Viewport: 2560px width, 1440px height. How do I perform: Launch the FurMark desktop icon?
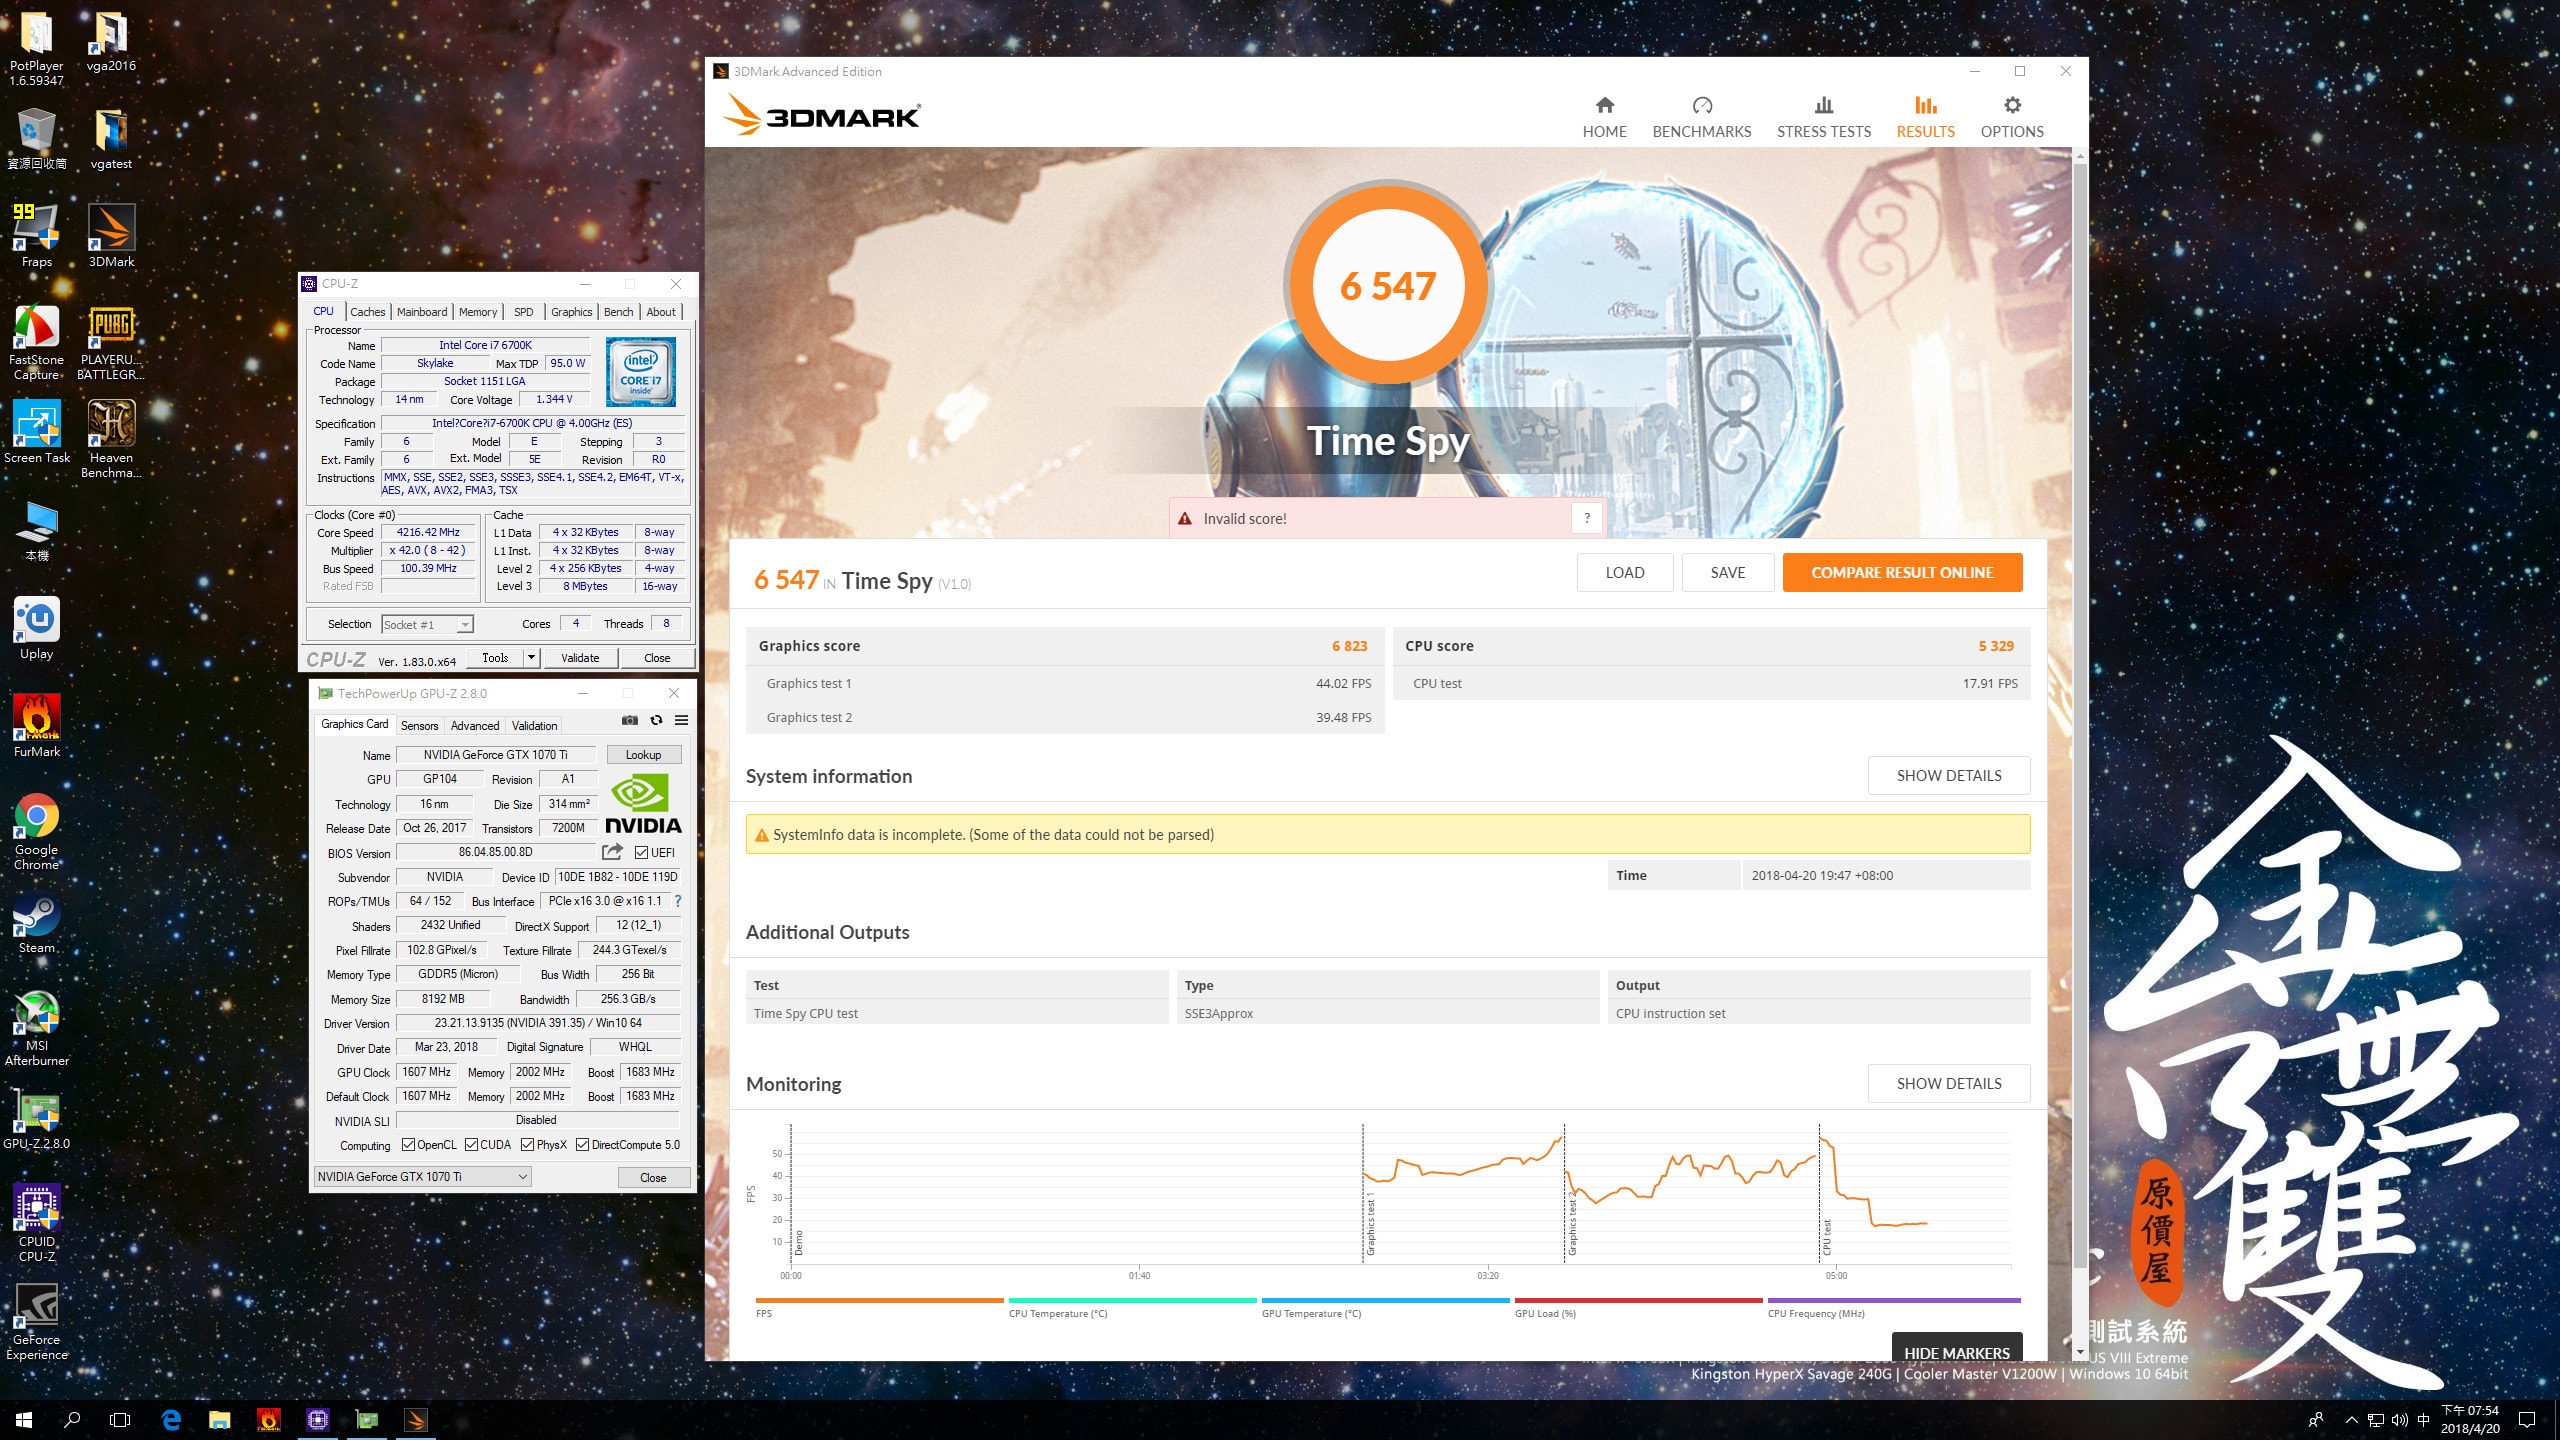click(x=37, y=726)
